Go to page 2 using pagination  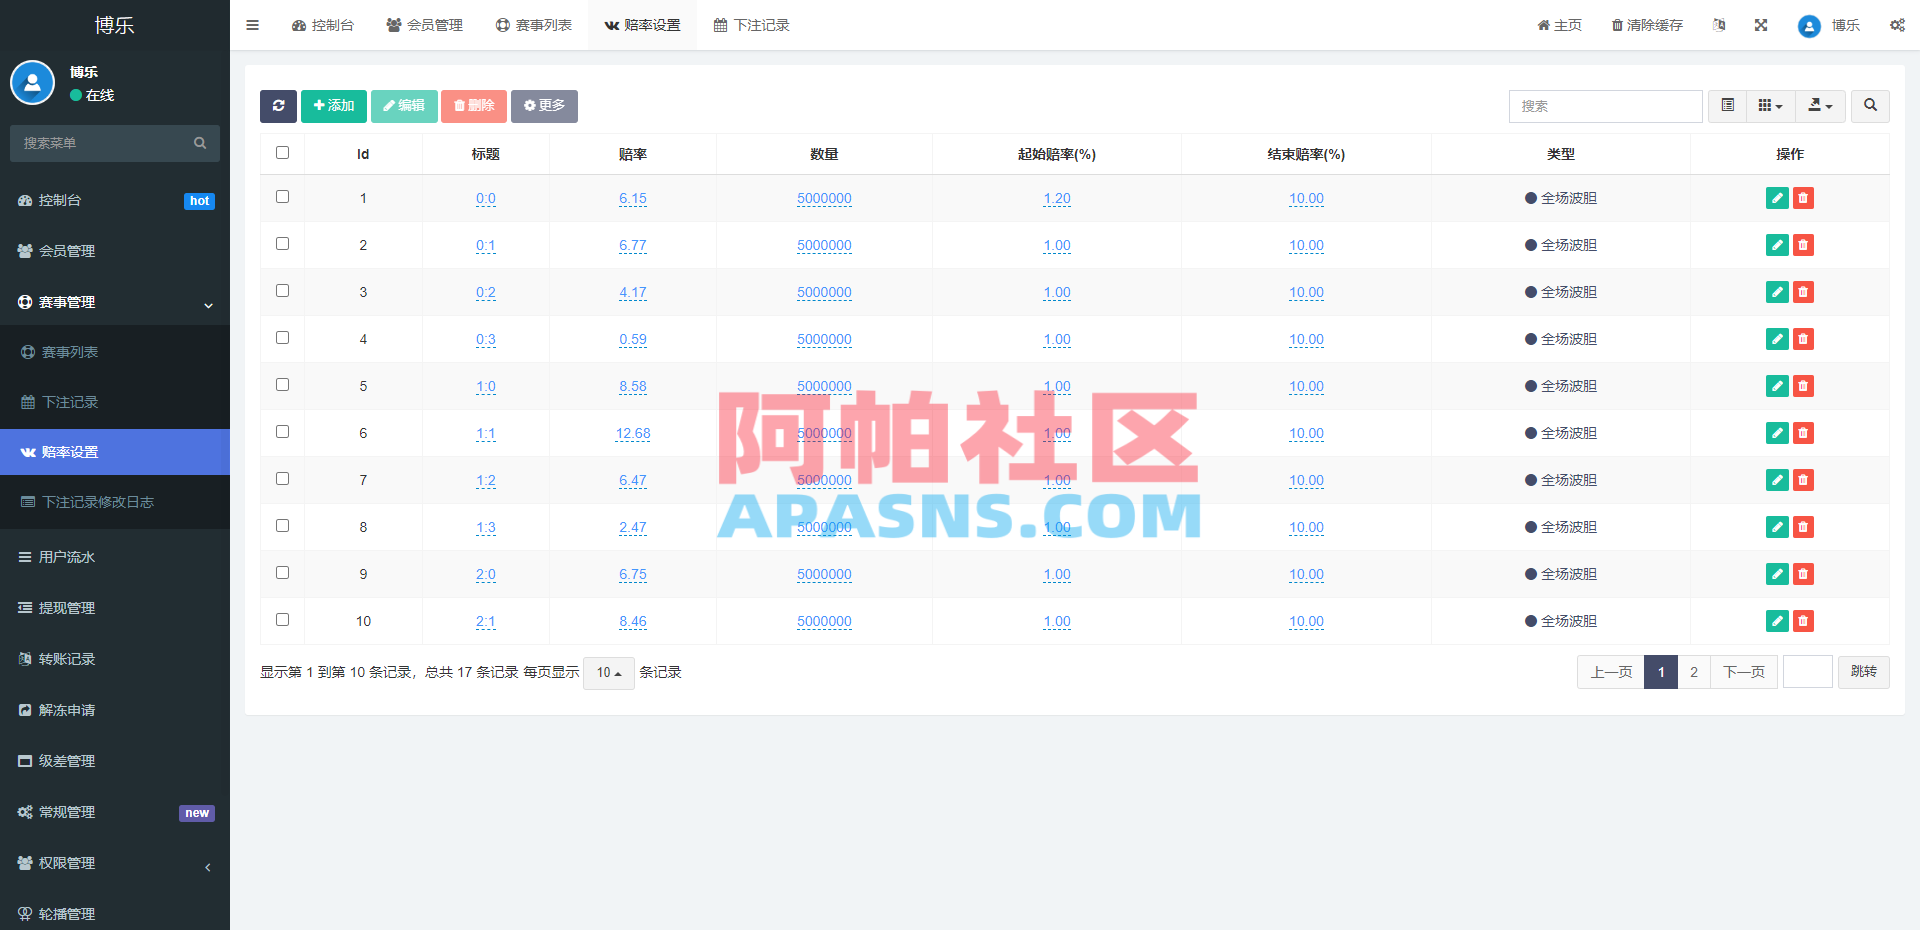pyautogui.click(x=1693, y=672)
